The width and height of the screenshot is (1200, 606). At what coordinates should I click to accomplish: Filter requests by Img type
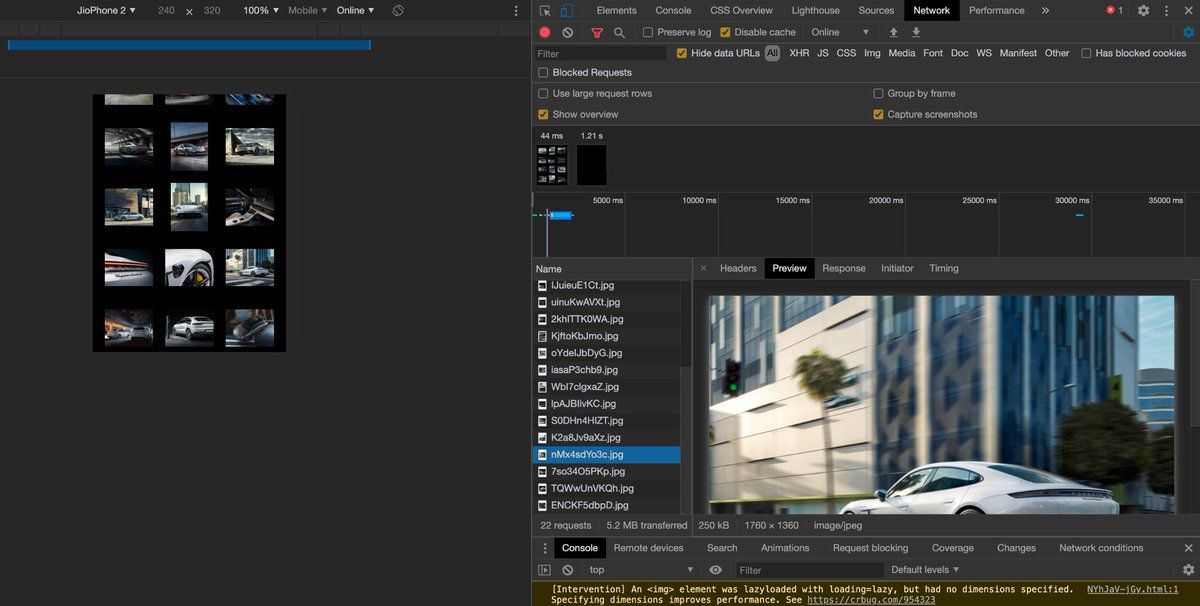(872, 53)
